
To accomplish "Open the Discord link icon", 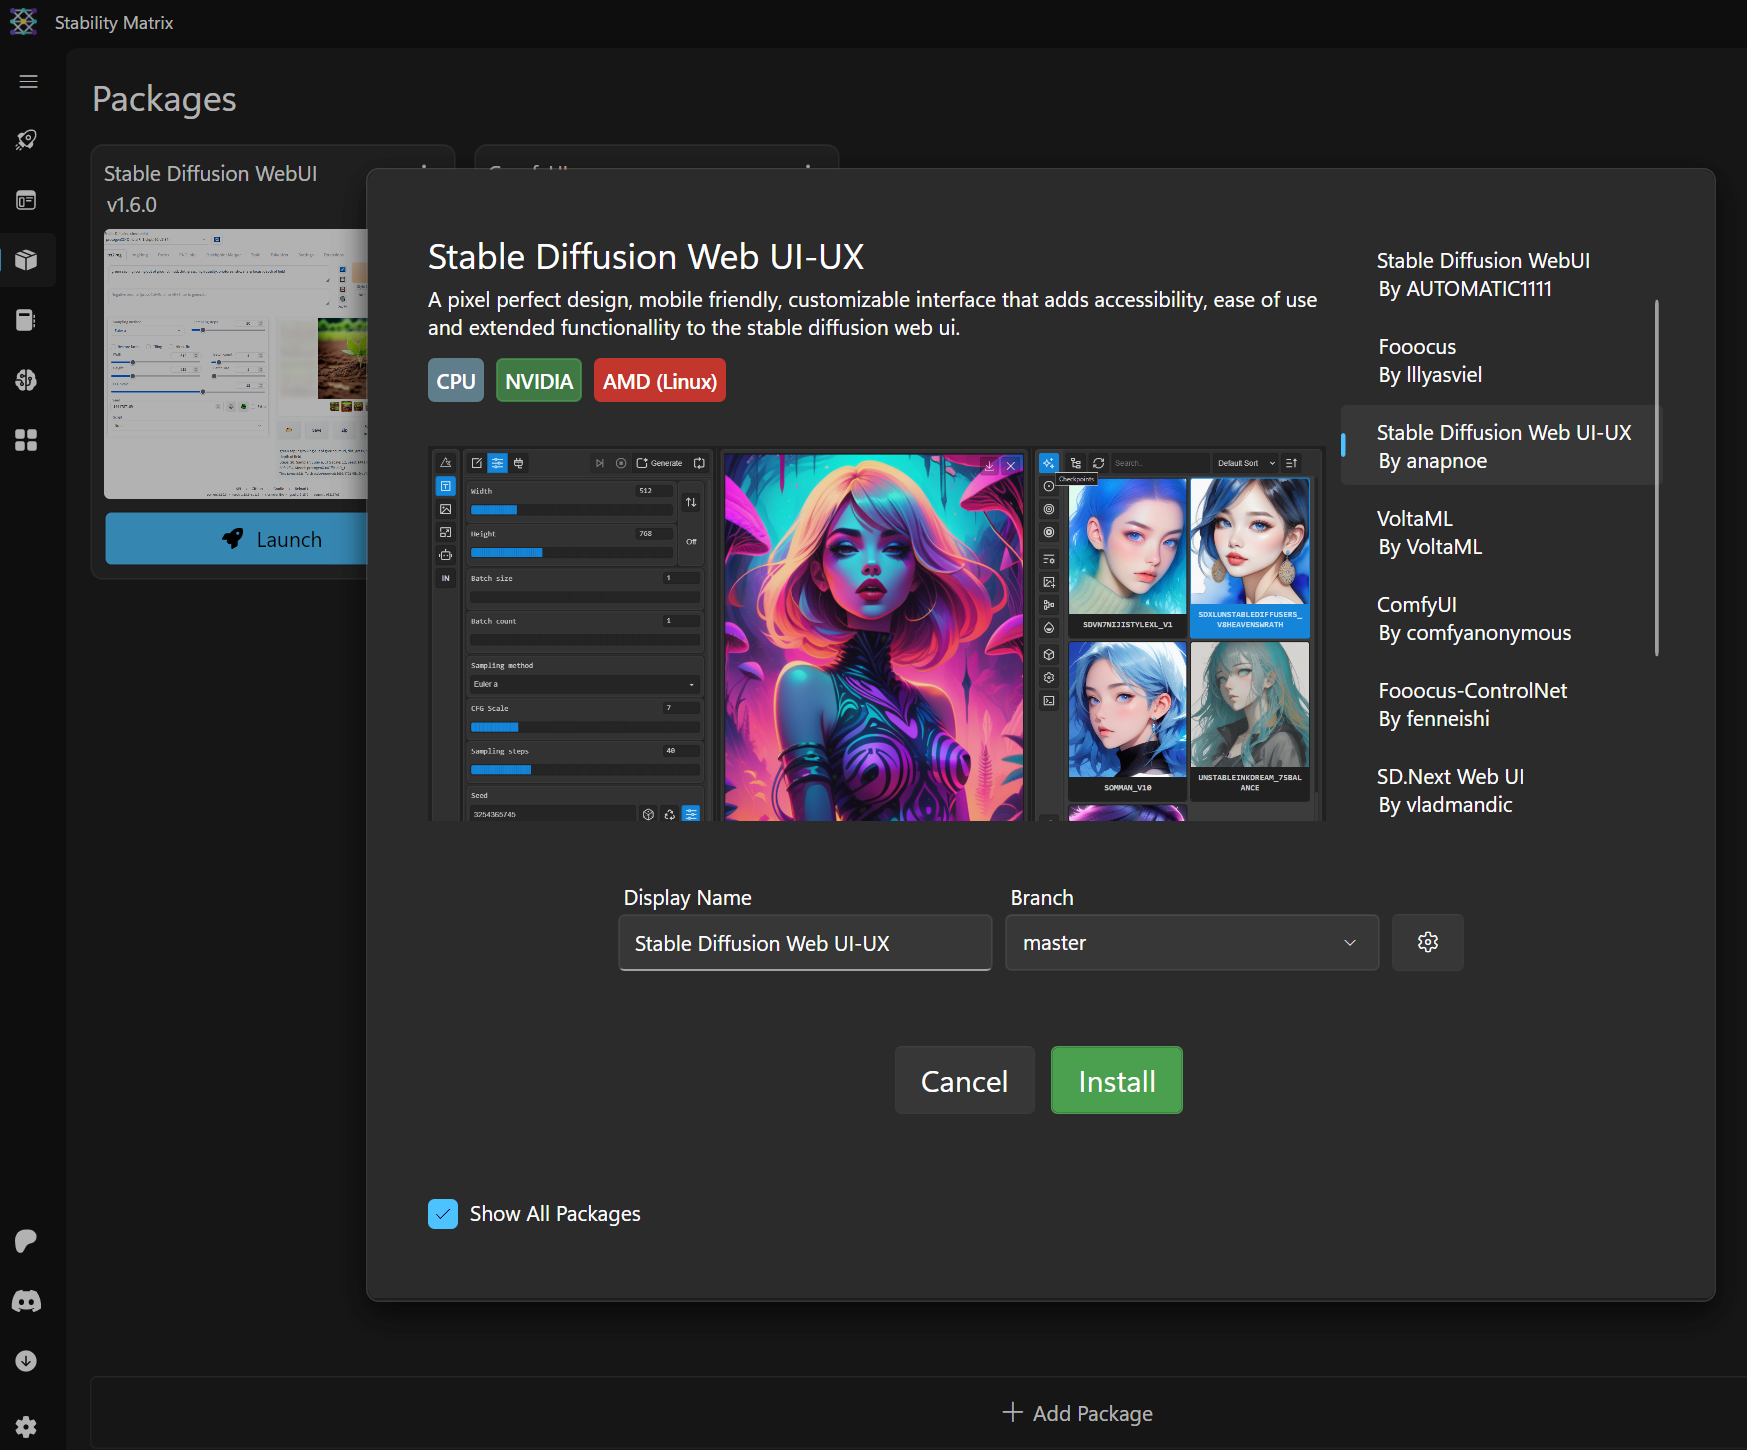I will point(27,1301).
